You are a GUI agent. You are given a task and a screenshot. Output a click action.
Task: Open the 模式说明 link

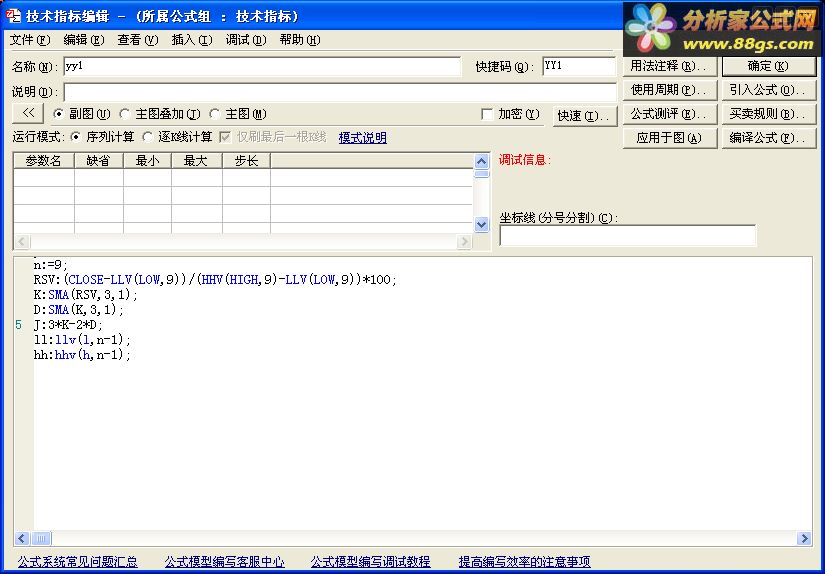point(363,138)
